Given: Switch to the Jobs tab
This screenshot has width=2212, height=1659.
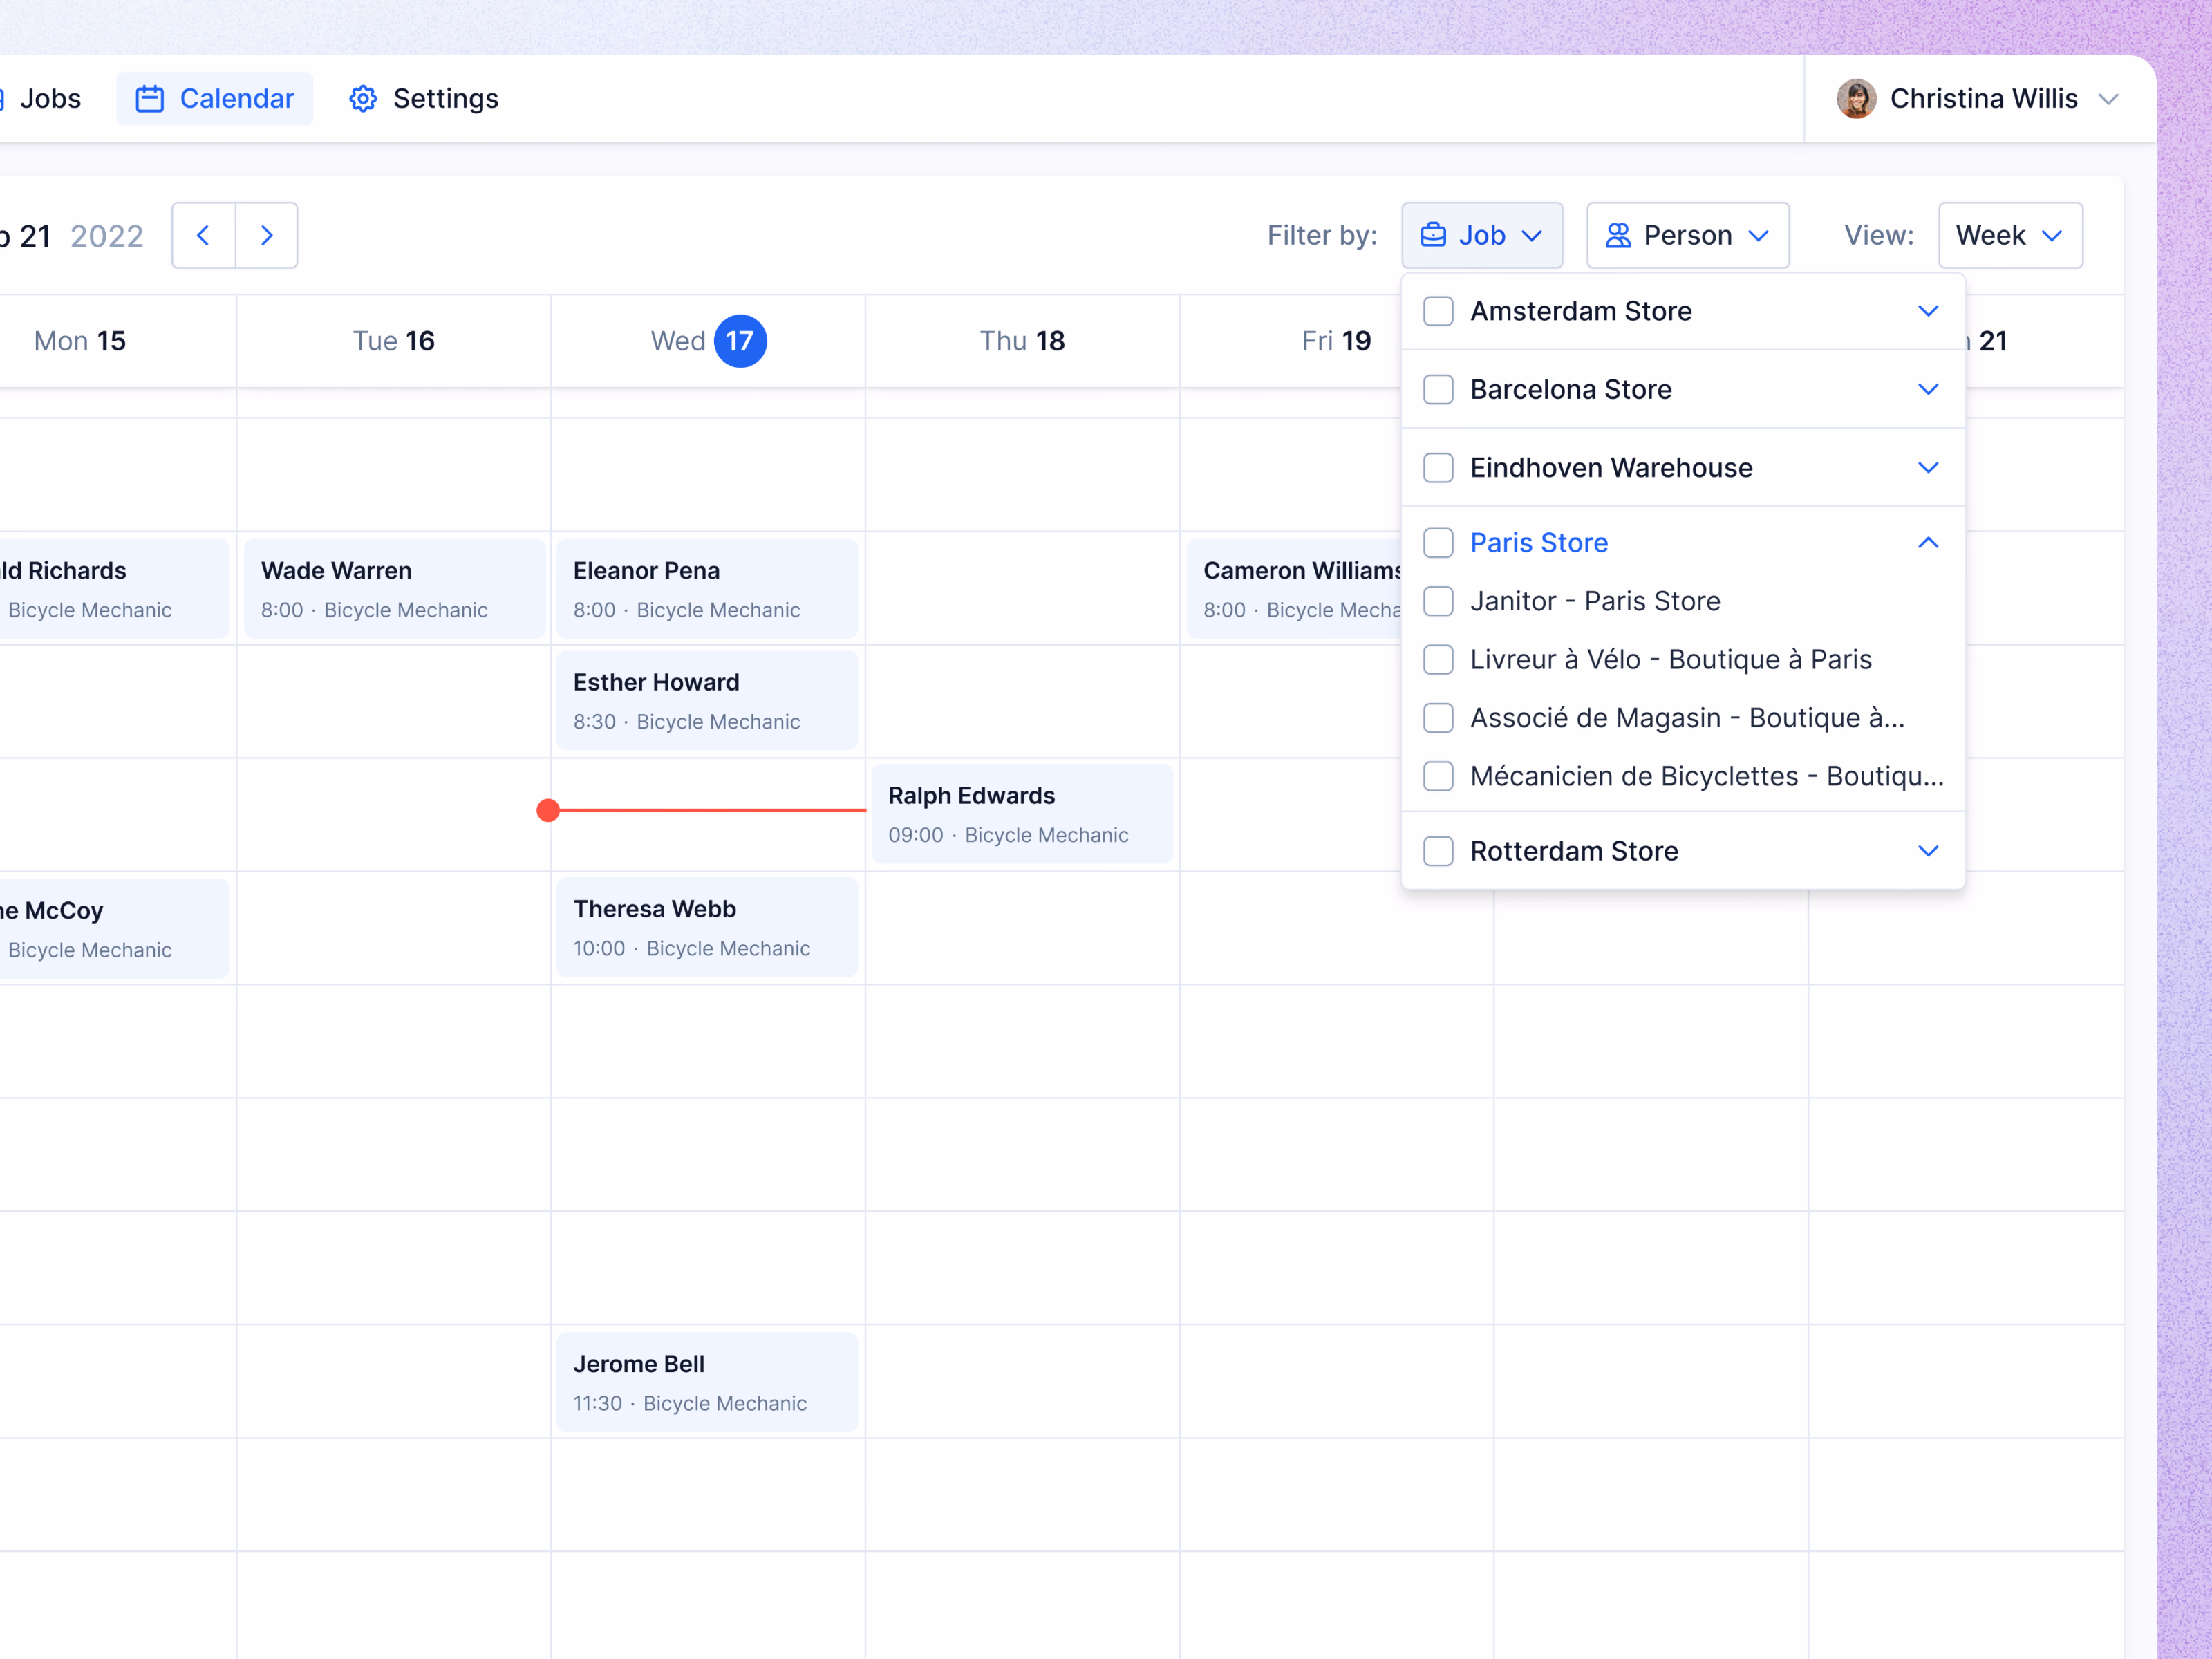Looking at the screenshot, I should pos(42,99).
